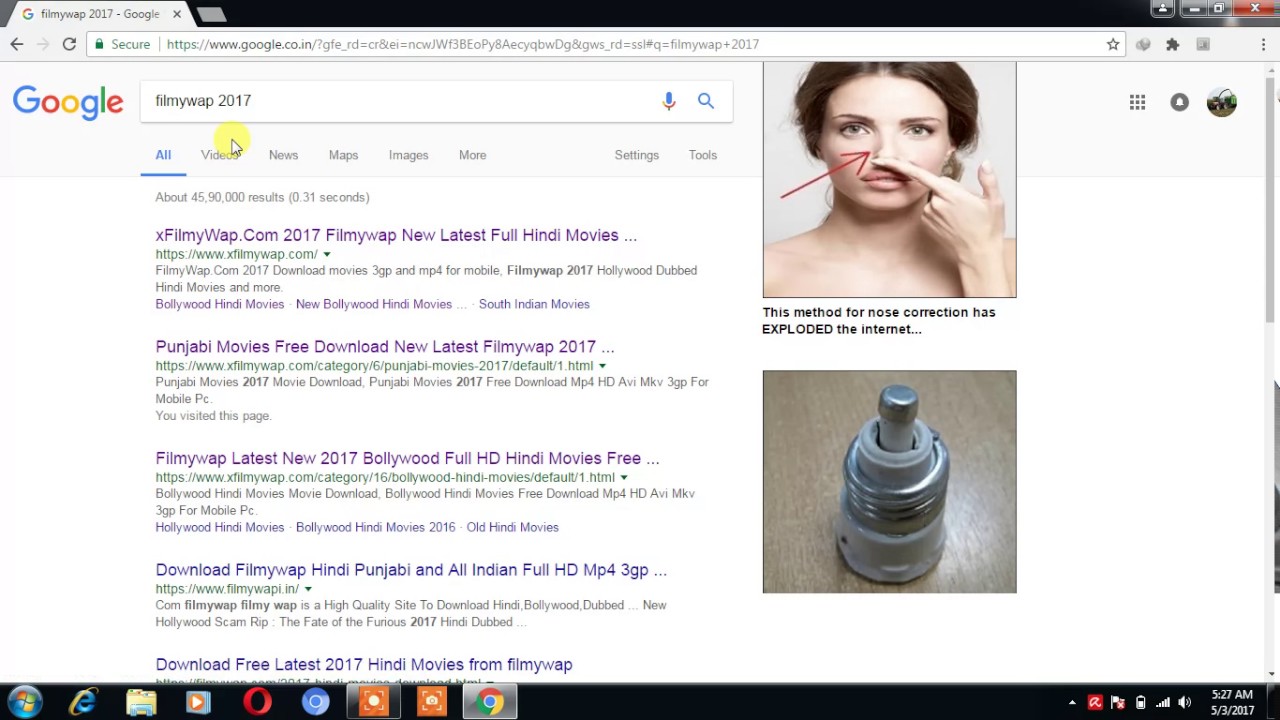The width and height of the screenshot is (1280, 720).
Task: Switch to the Images search tab
Action: (x=408, y=155)
